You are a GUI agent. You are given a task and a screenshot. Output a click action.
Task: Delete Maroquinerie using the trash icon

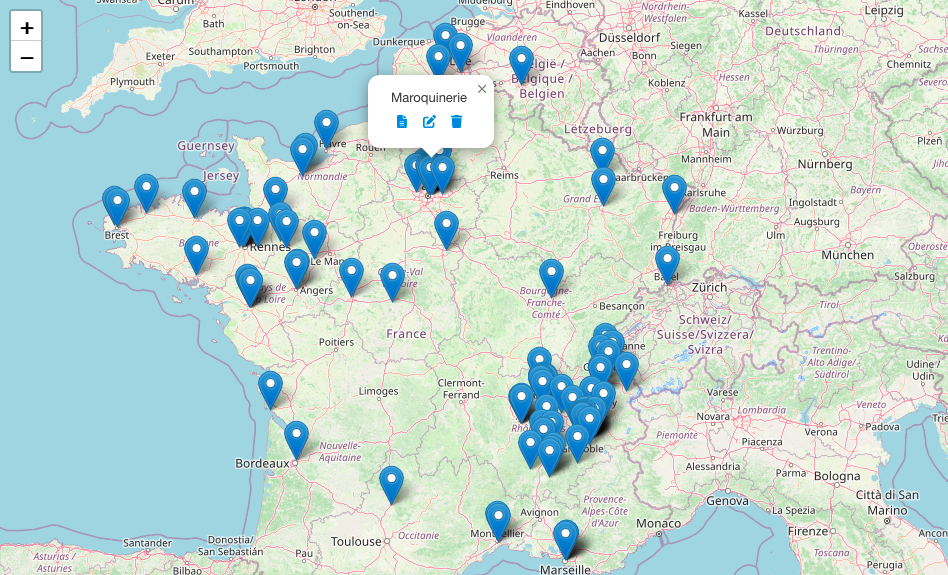coord(456,122)
